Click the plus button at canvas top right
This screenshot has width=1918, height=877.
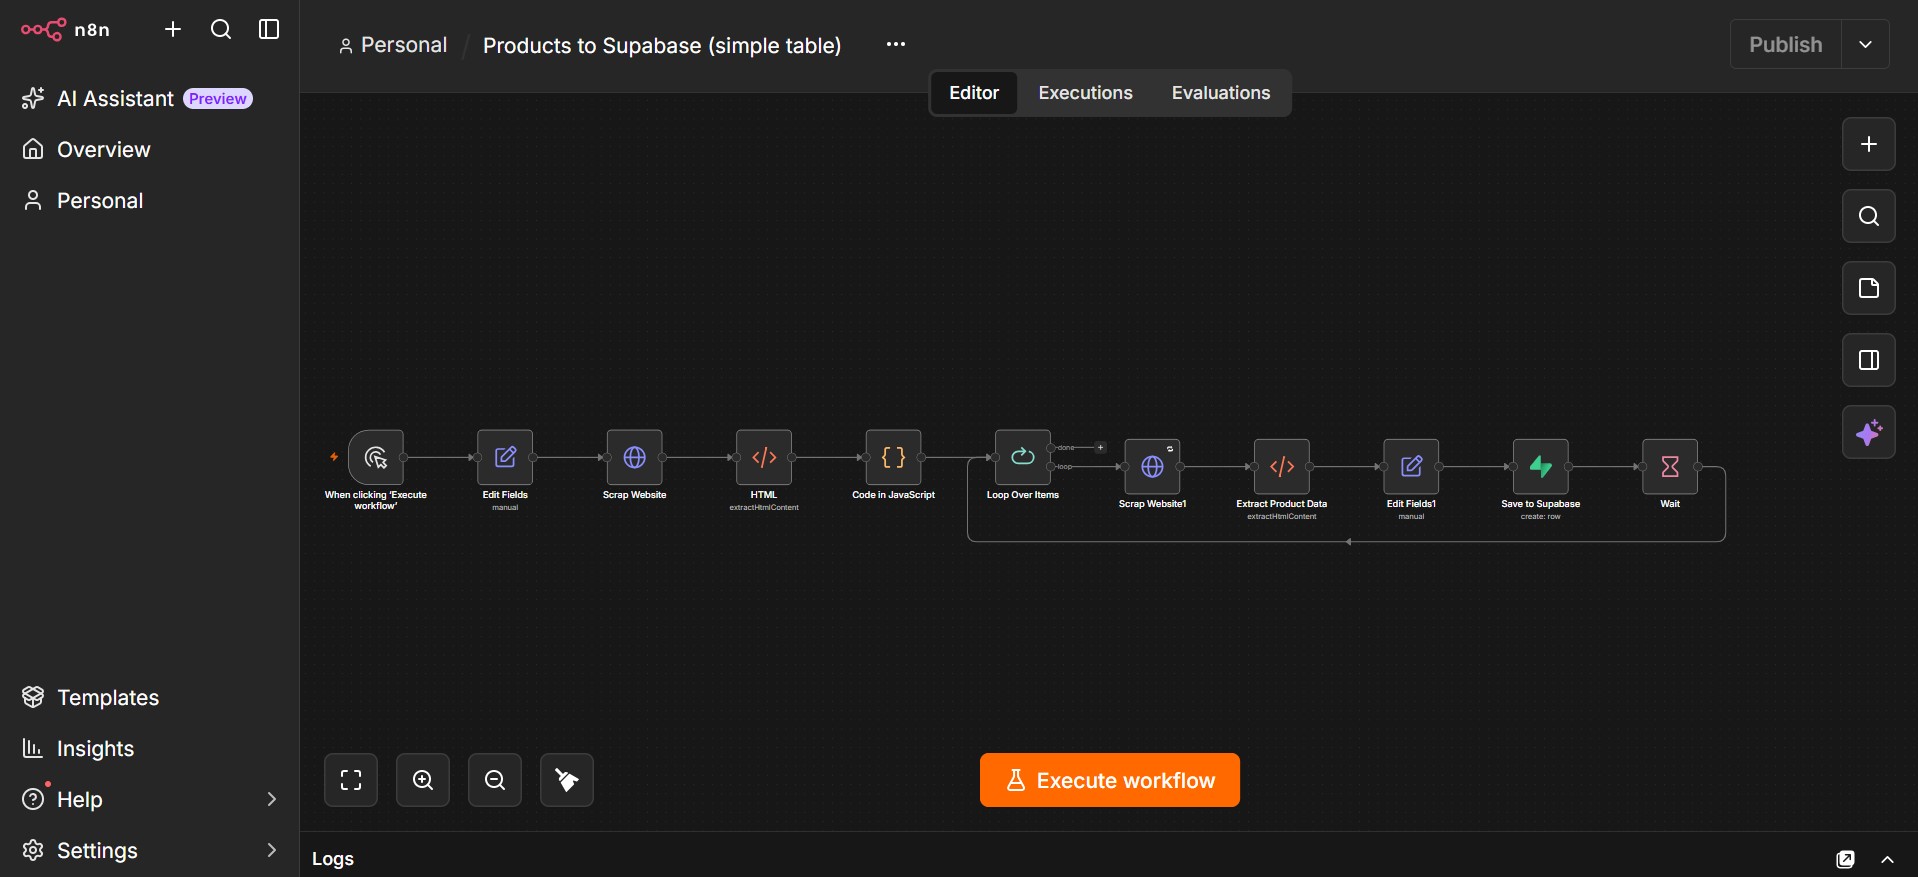point(1869,144)
